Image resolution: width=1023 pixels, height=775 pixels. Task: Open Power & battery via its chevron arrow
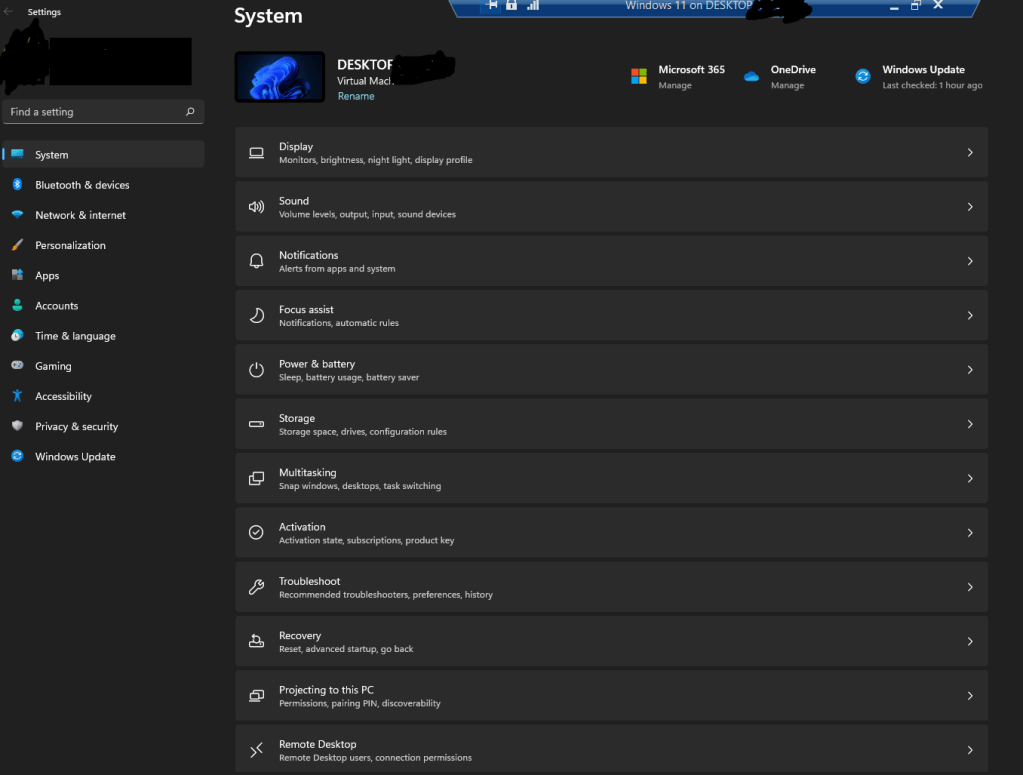click(969, 370)
